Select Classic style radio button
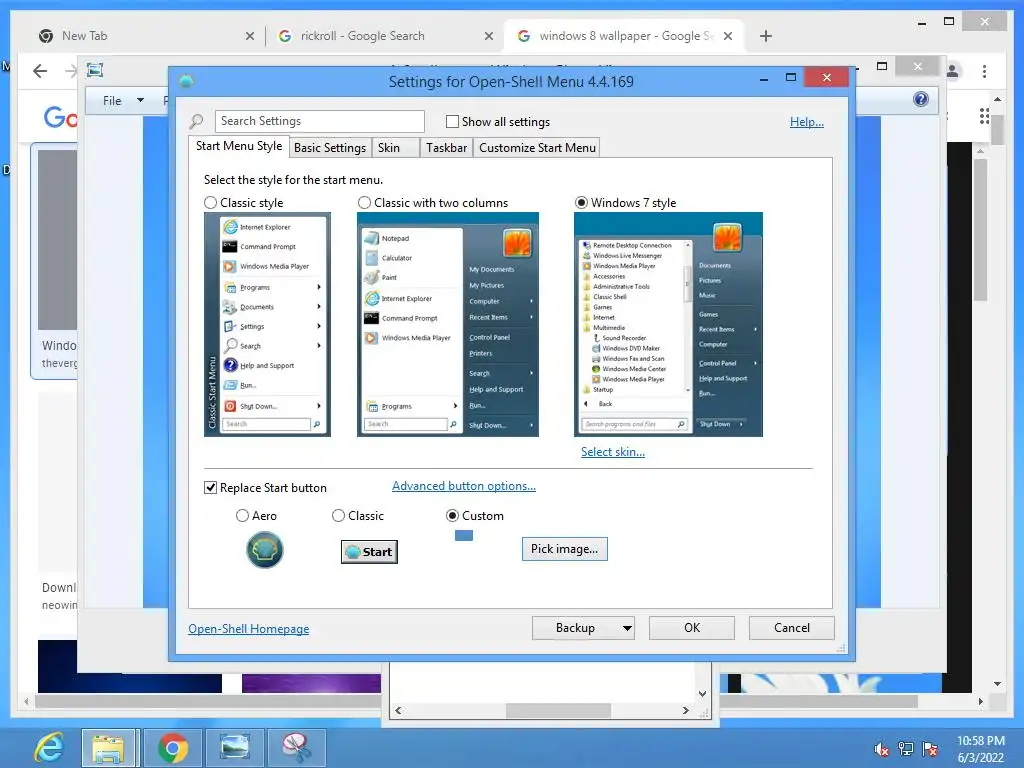The image size is (1024, 768). tap(210, 202)
